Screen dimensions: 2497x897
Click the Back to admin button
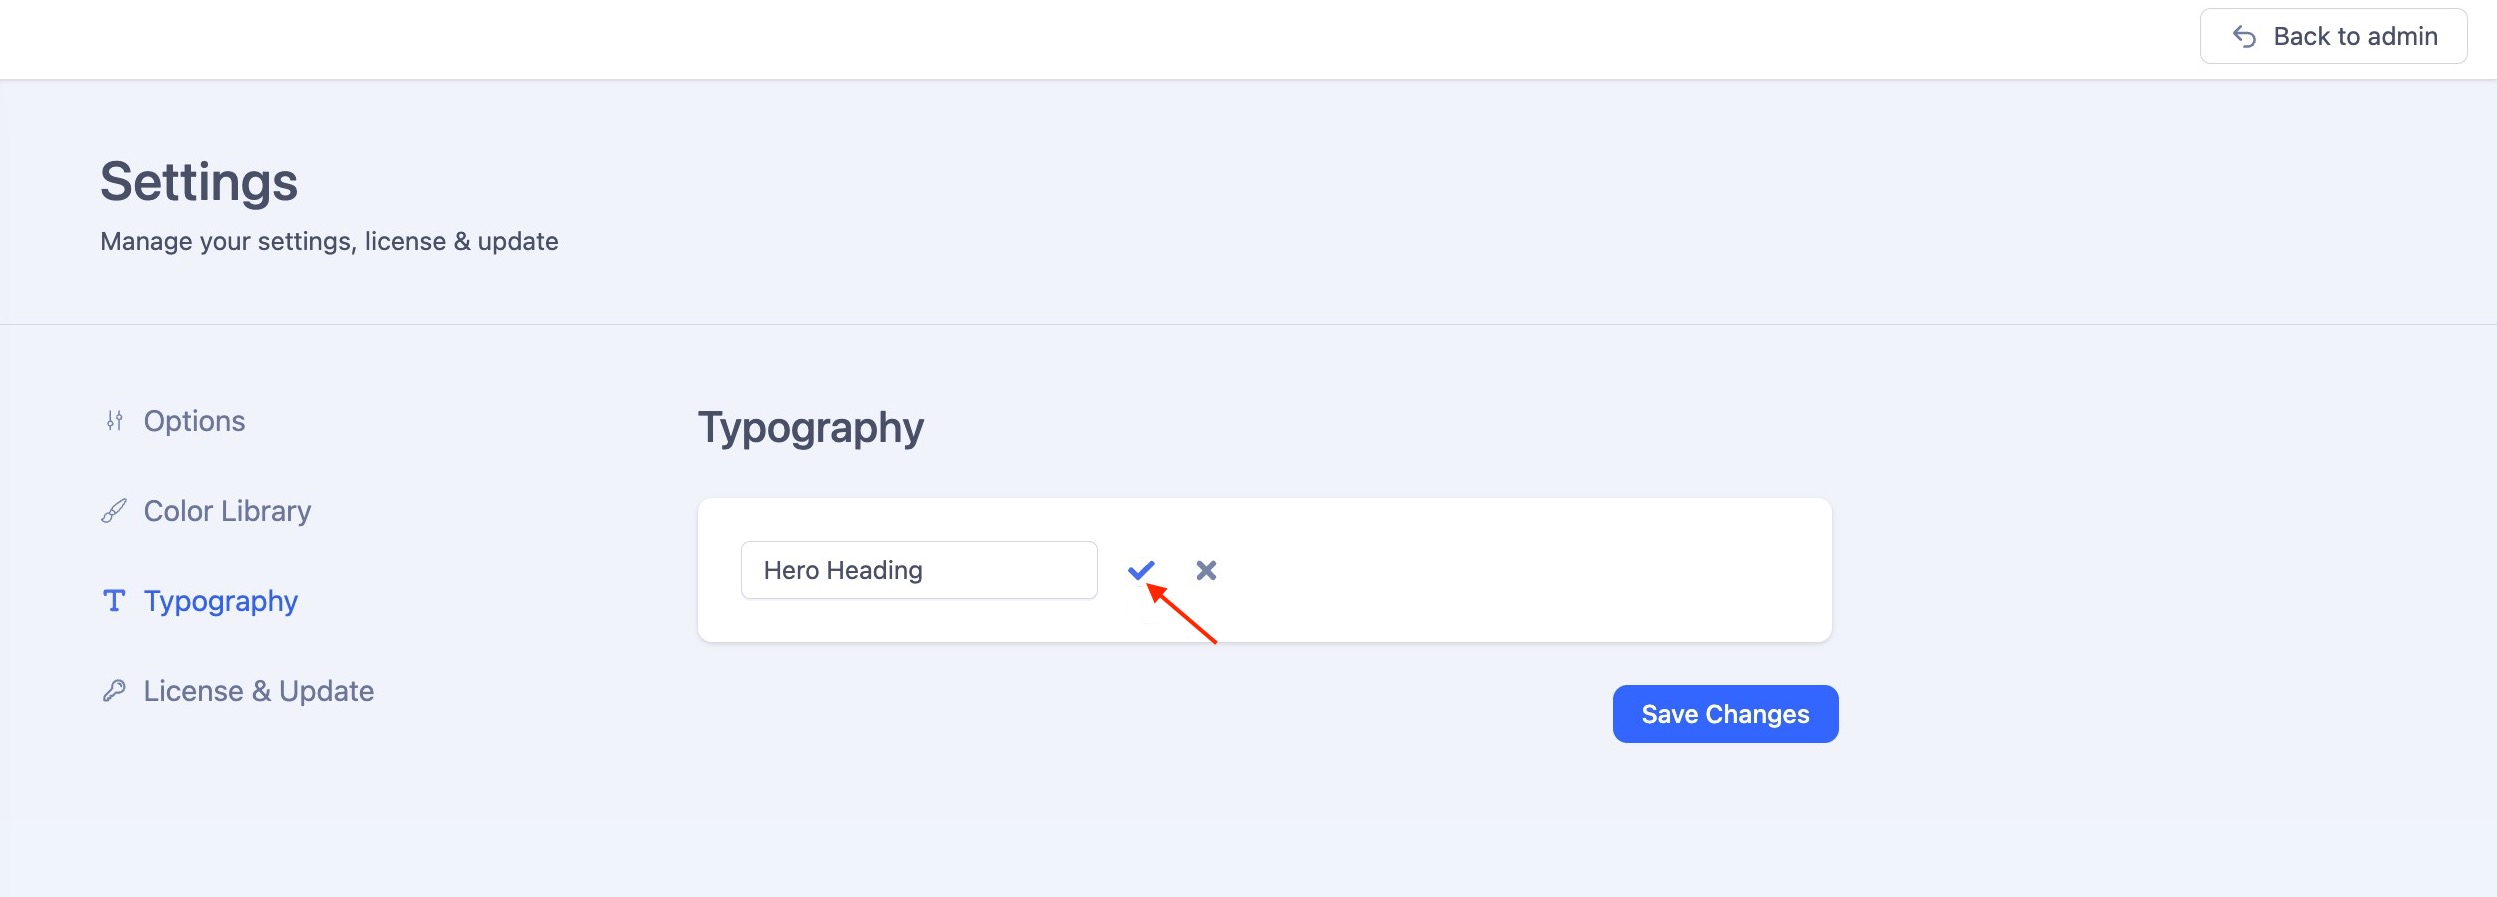click(2333, 37)
